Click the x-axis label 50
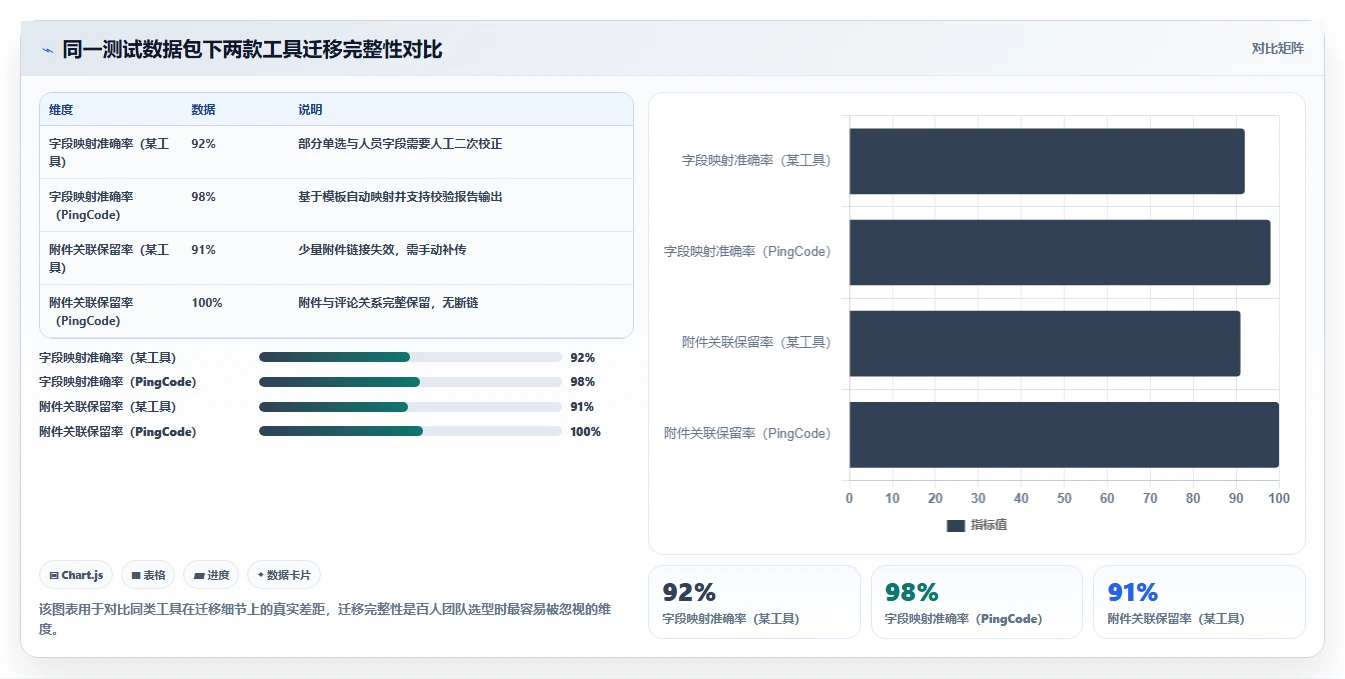Viewport: 1345px width, 679px height. (x=1064, y=498)
